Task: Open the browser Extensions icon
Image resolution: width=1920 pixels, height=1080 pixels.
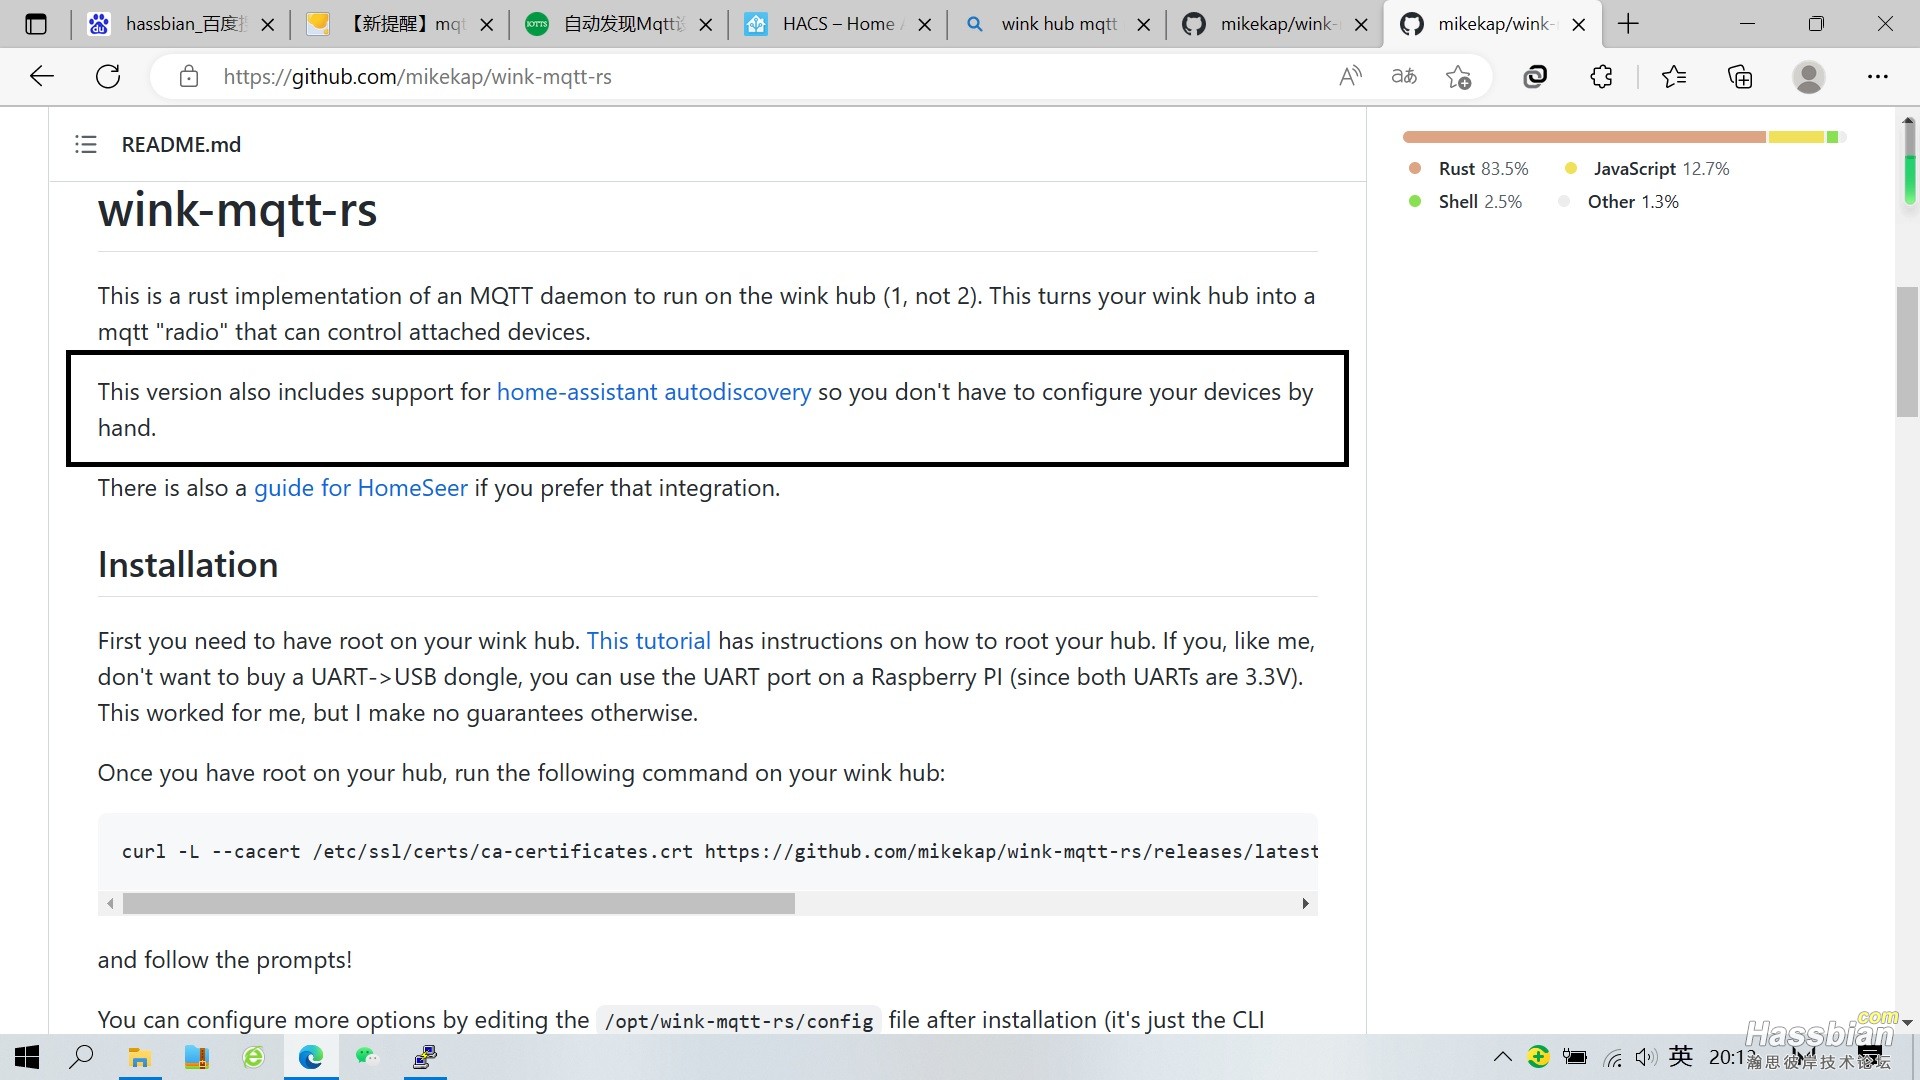Action: 1601,76
